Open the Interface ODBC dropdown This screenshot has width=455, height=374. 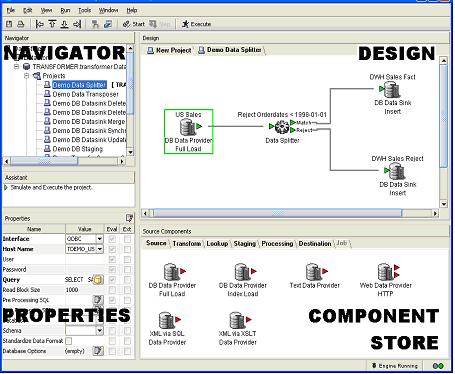[100, 239]
